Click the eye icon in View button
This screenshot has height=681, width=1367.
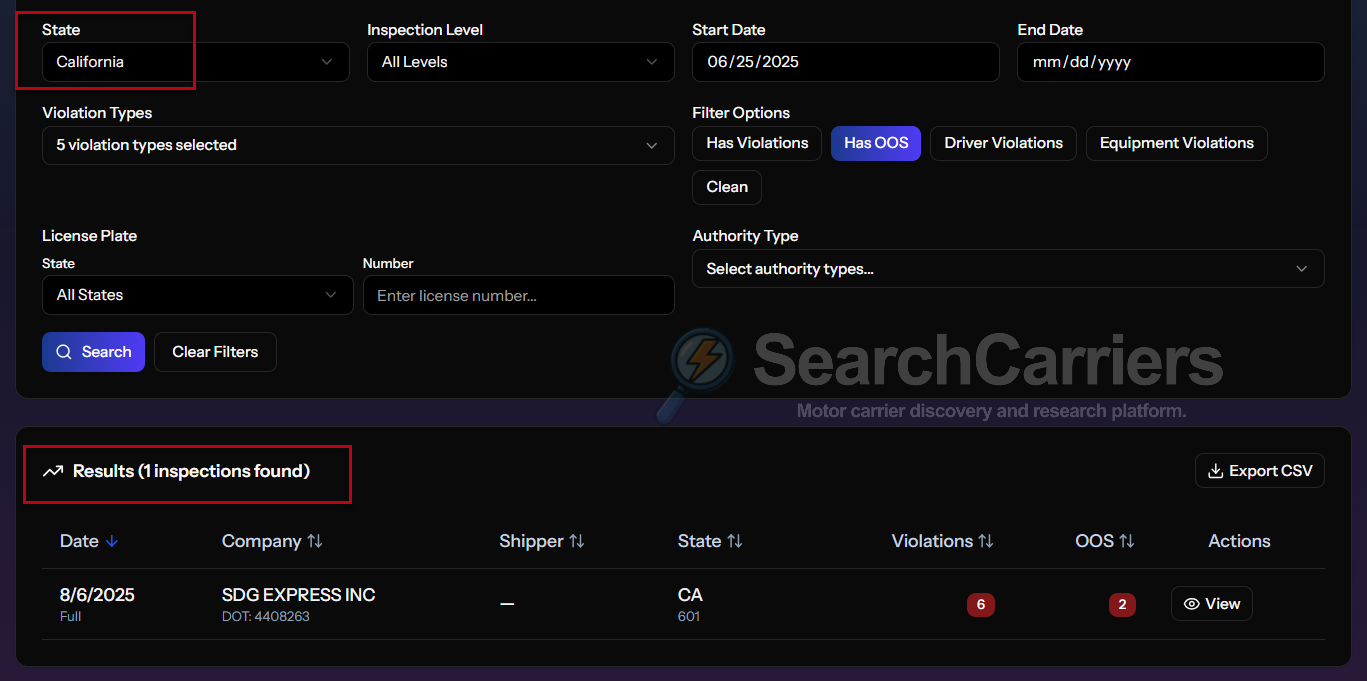point(1191,604)
